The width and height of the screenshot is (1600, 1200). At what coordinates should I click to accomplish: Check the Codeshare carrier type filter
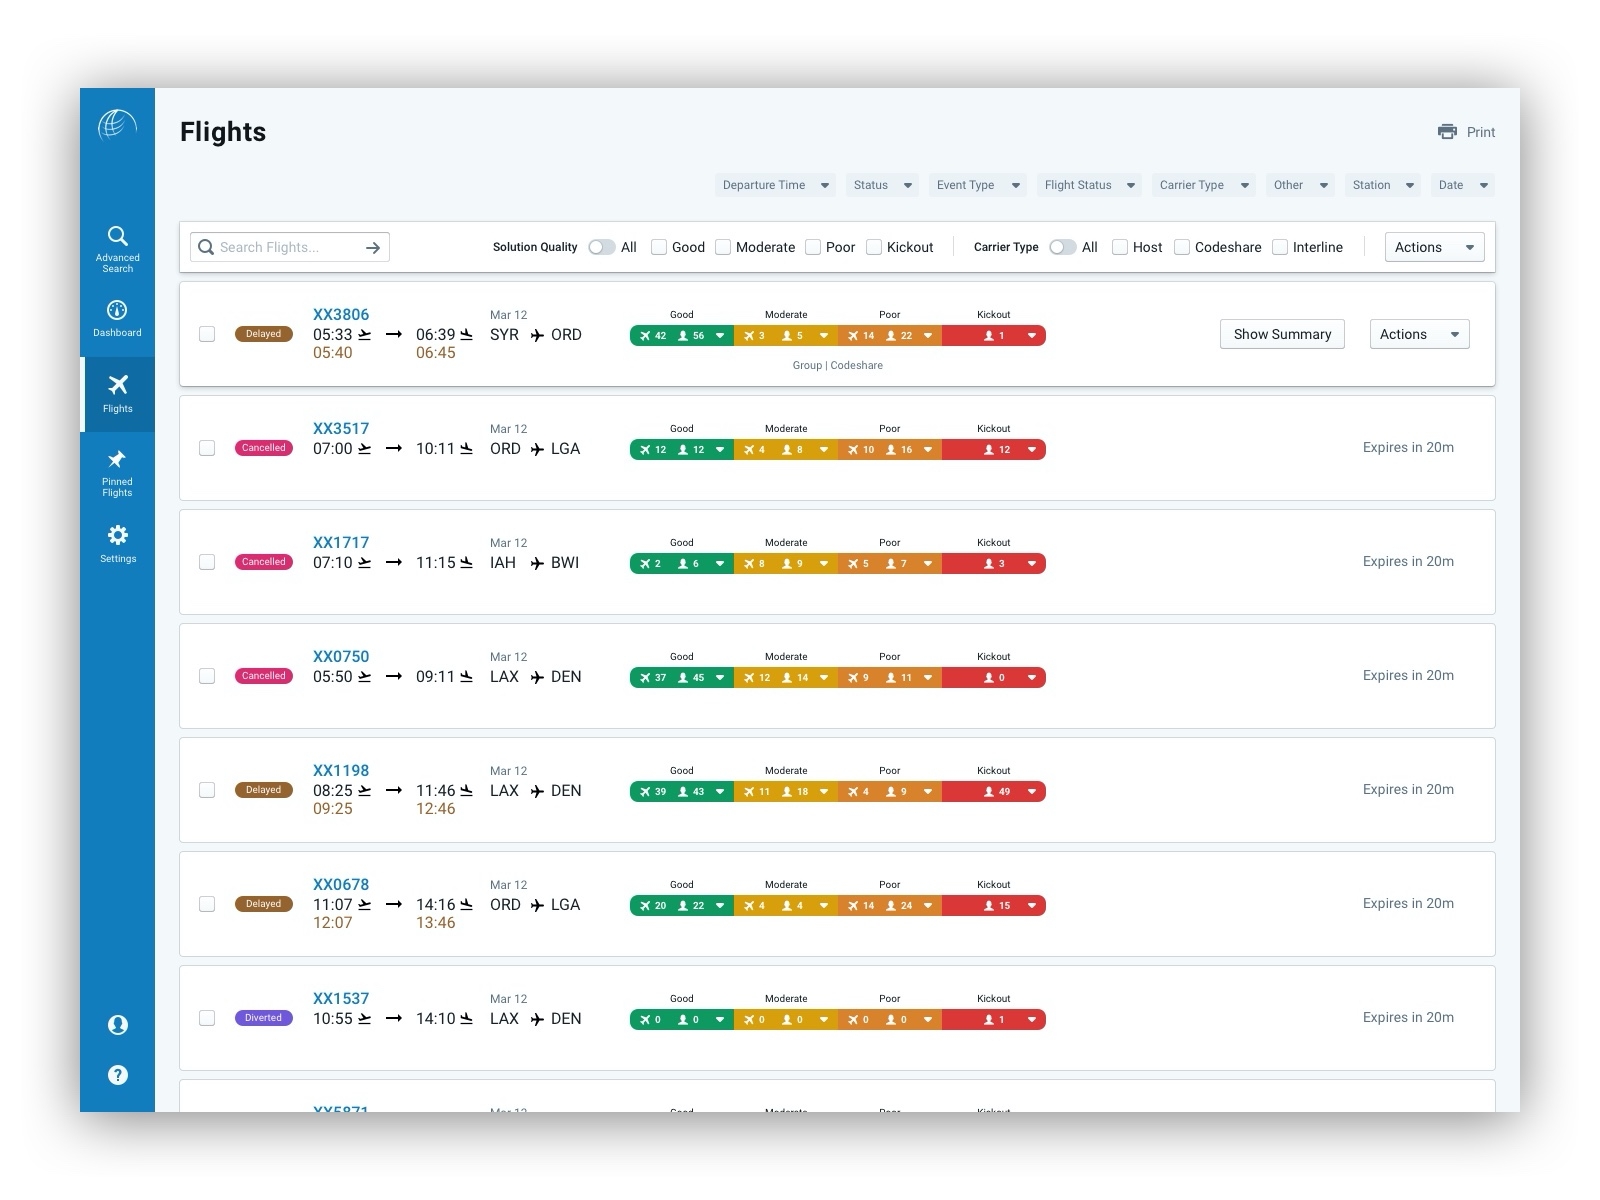click(1181, 246)
